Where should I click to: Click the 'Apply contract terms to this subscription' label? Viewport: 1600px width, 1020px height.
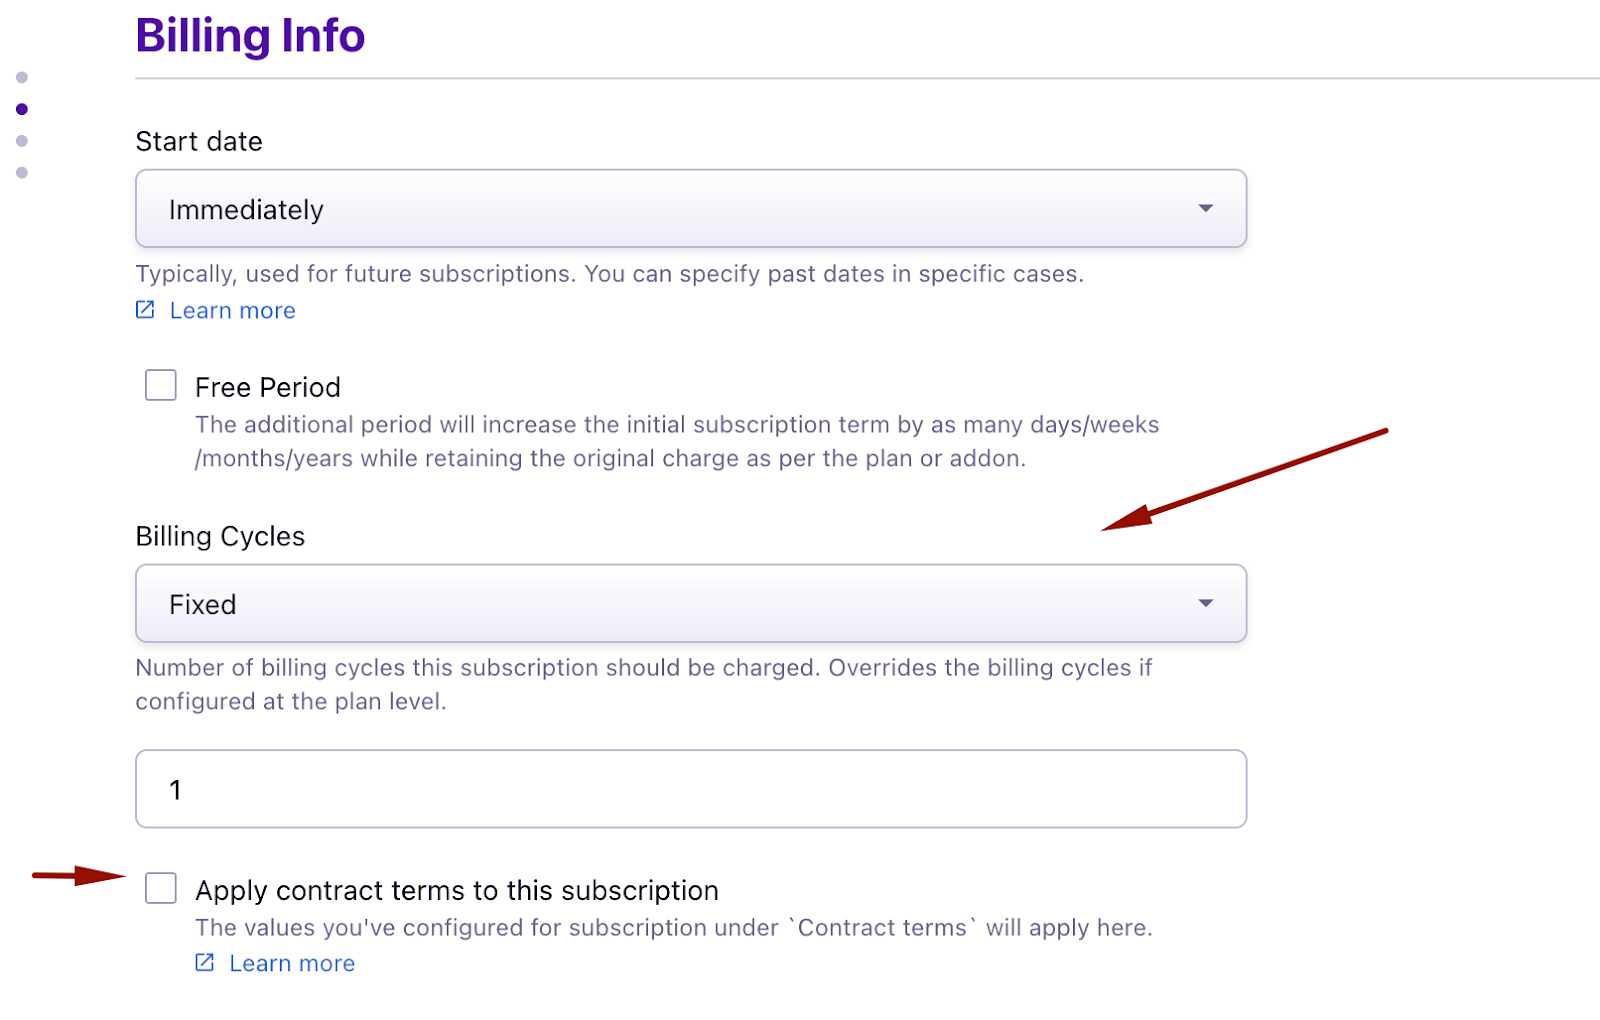click(x=456, y=890)
